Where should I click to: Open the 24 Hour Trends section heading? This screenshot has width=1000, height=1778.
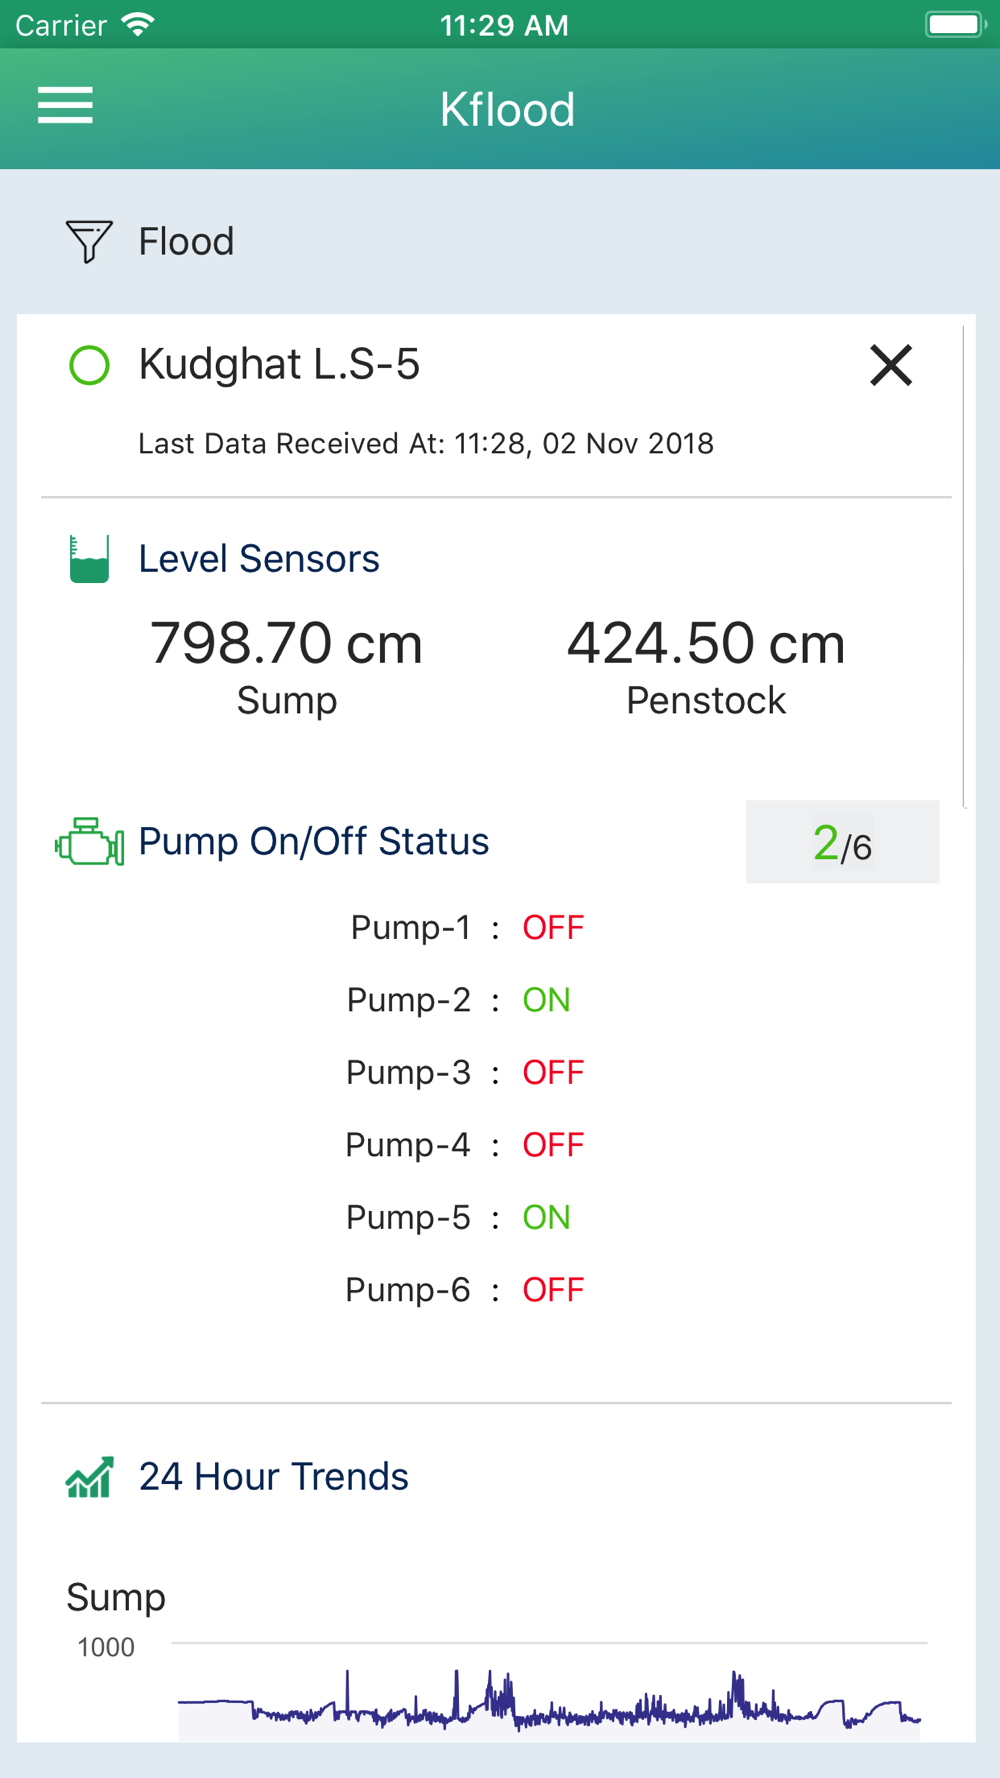(273, 1477)
